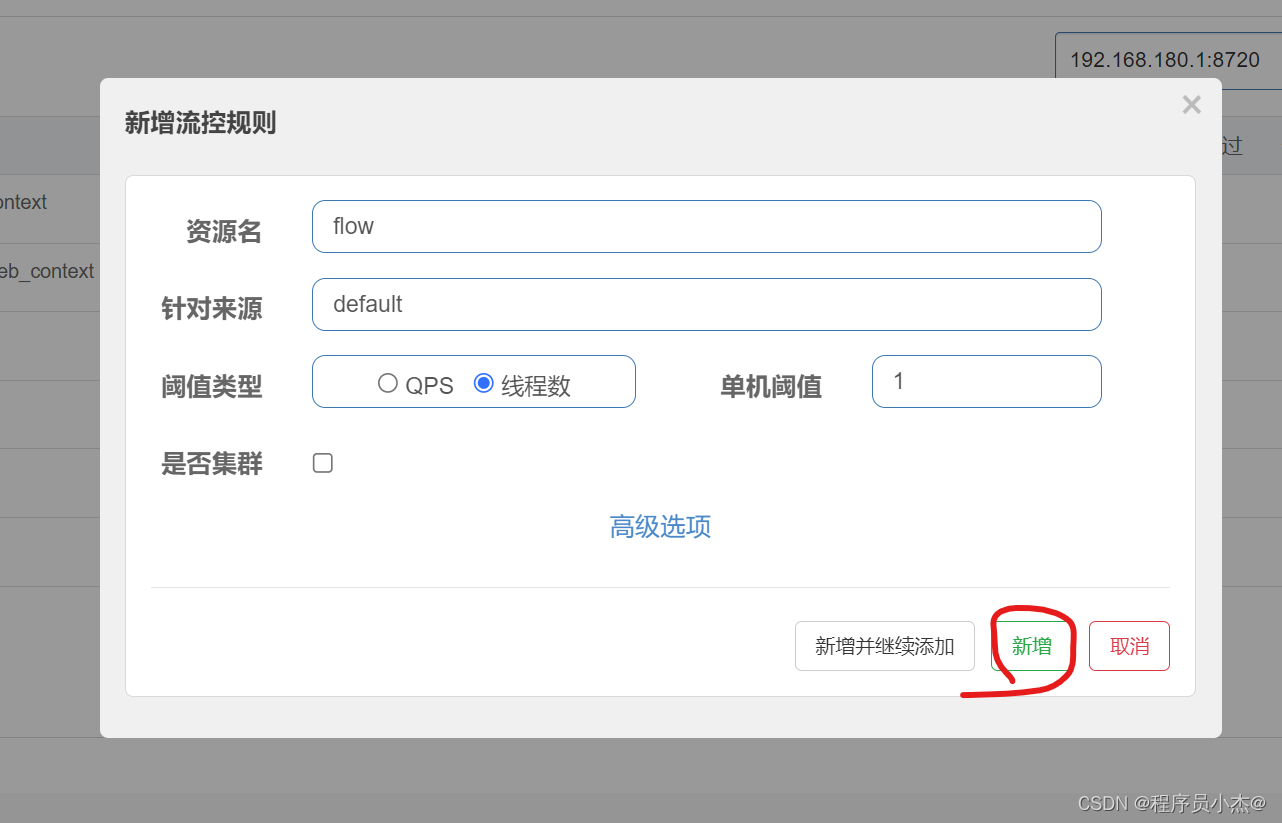Screen dimensions: 1282x823
Task: Click the 针对来源 input field containing default
Action: pyautogui.click(x=707, y=304)
